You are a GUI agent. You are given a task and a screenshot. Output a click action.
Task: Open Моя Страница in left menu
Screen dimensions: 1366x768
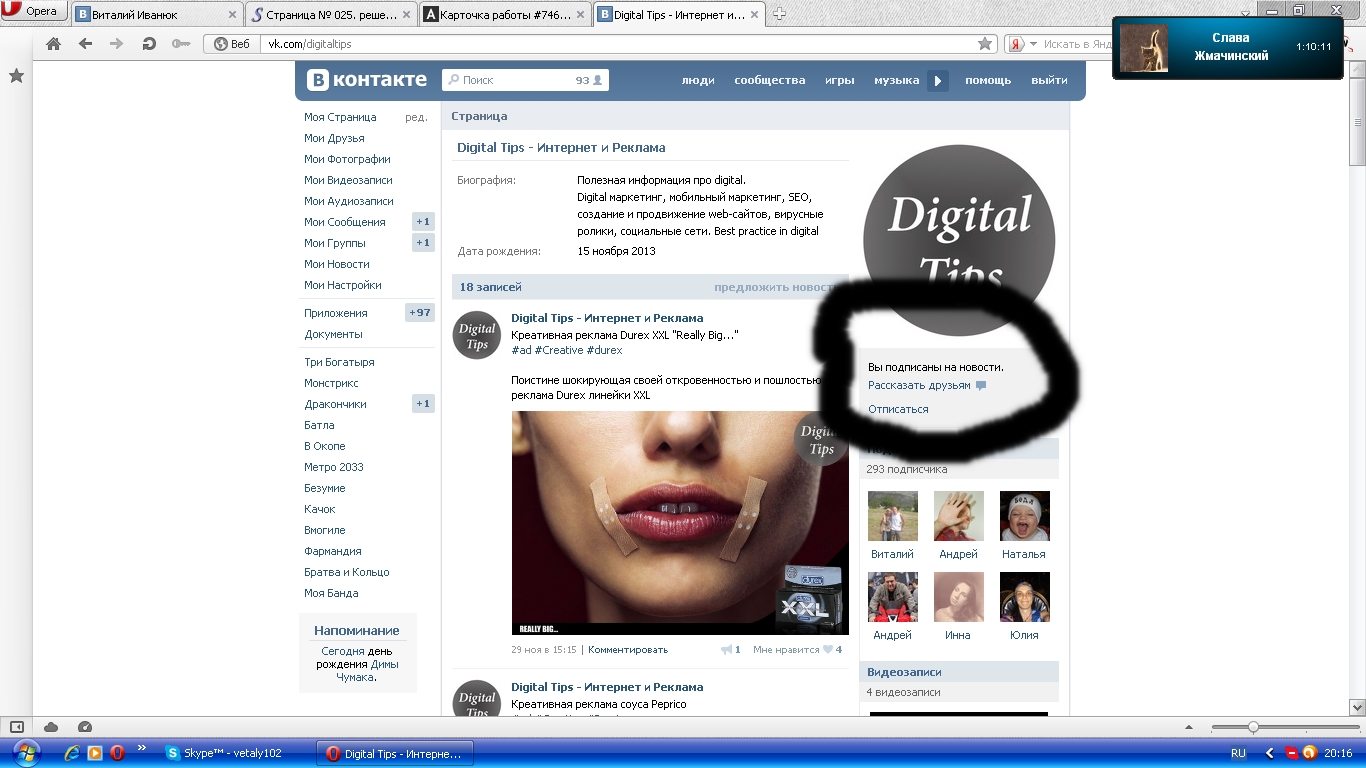pyautogui.click(x=340, y=117)
